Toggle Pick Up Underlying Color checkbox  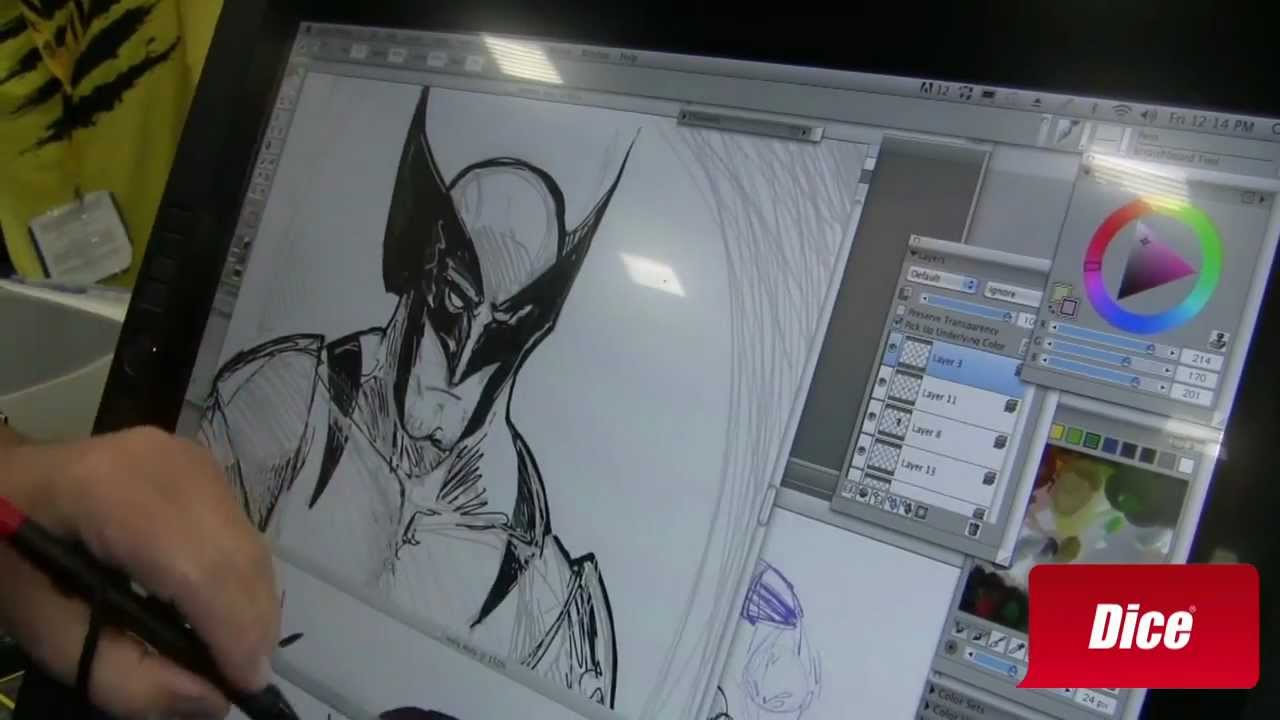click(x=898, y=322)
